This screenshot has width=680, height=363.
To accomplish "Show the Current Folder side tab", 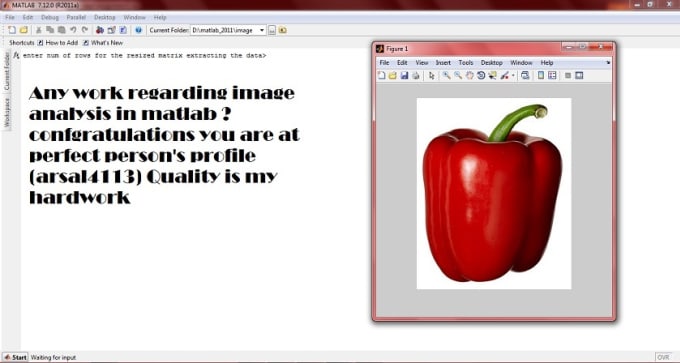I will tap(7, 70).
